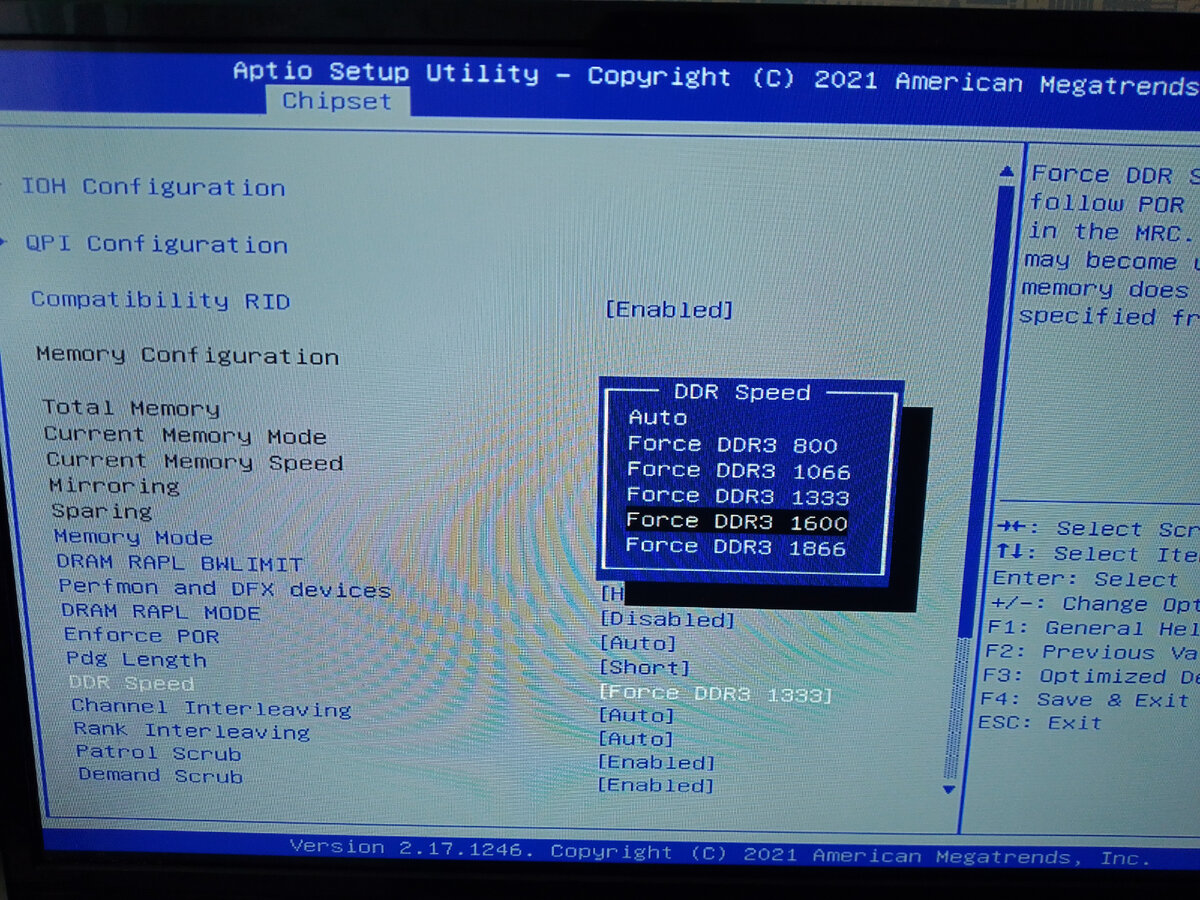Select Memory Mode setting

click(x=133, y=537)
